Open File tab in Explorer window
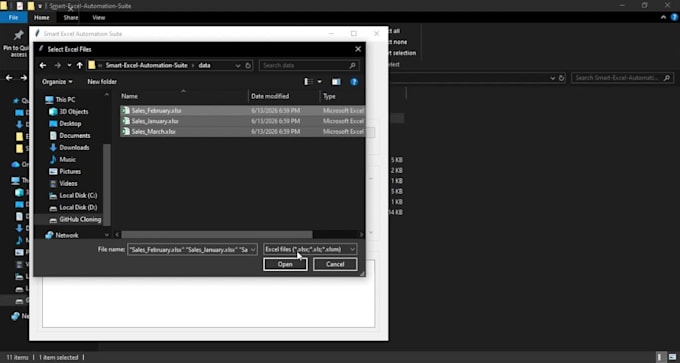680x363 pixels. [x=13, y=17]
